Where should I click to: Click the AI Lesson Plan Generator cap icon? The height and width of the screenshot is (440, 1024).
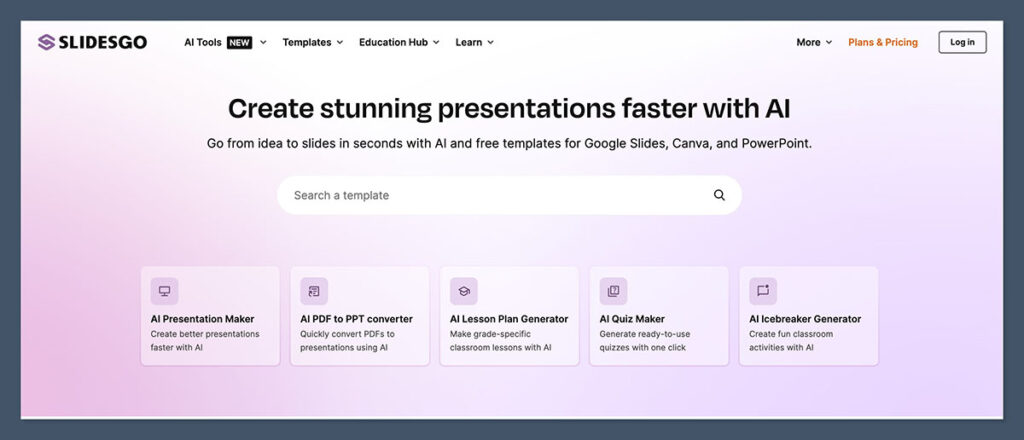click(464, 291)
